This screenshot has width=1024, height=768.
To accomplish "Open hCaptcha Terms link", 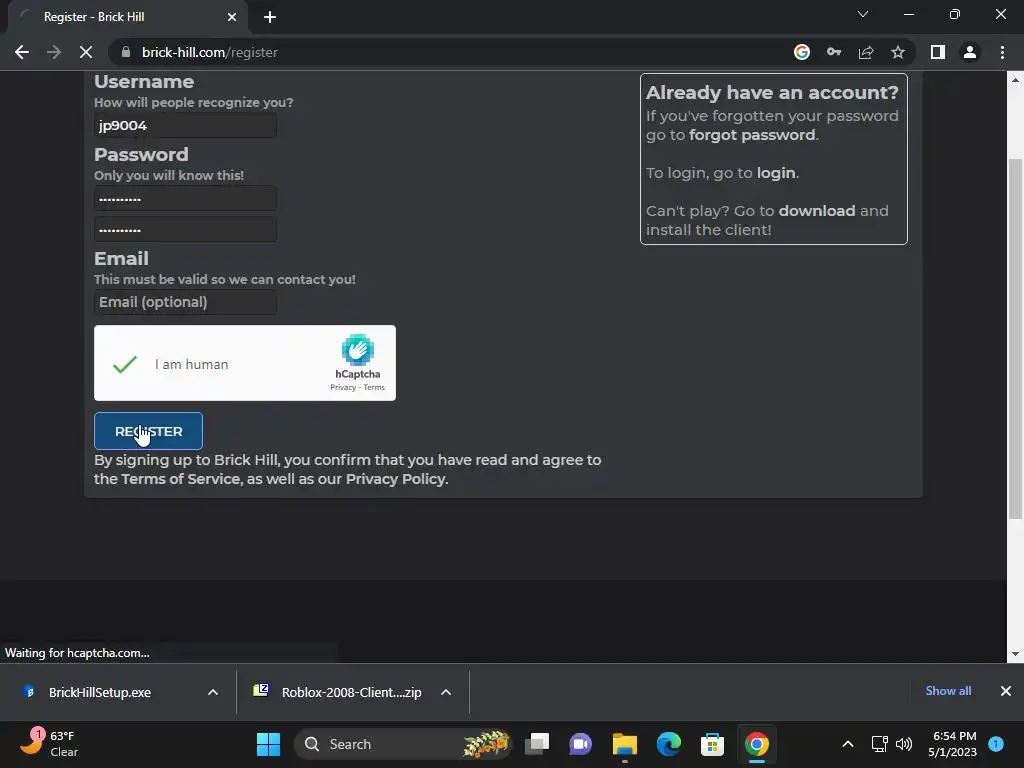I will pyautogui.click(x=374, y=387).
